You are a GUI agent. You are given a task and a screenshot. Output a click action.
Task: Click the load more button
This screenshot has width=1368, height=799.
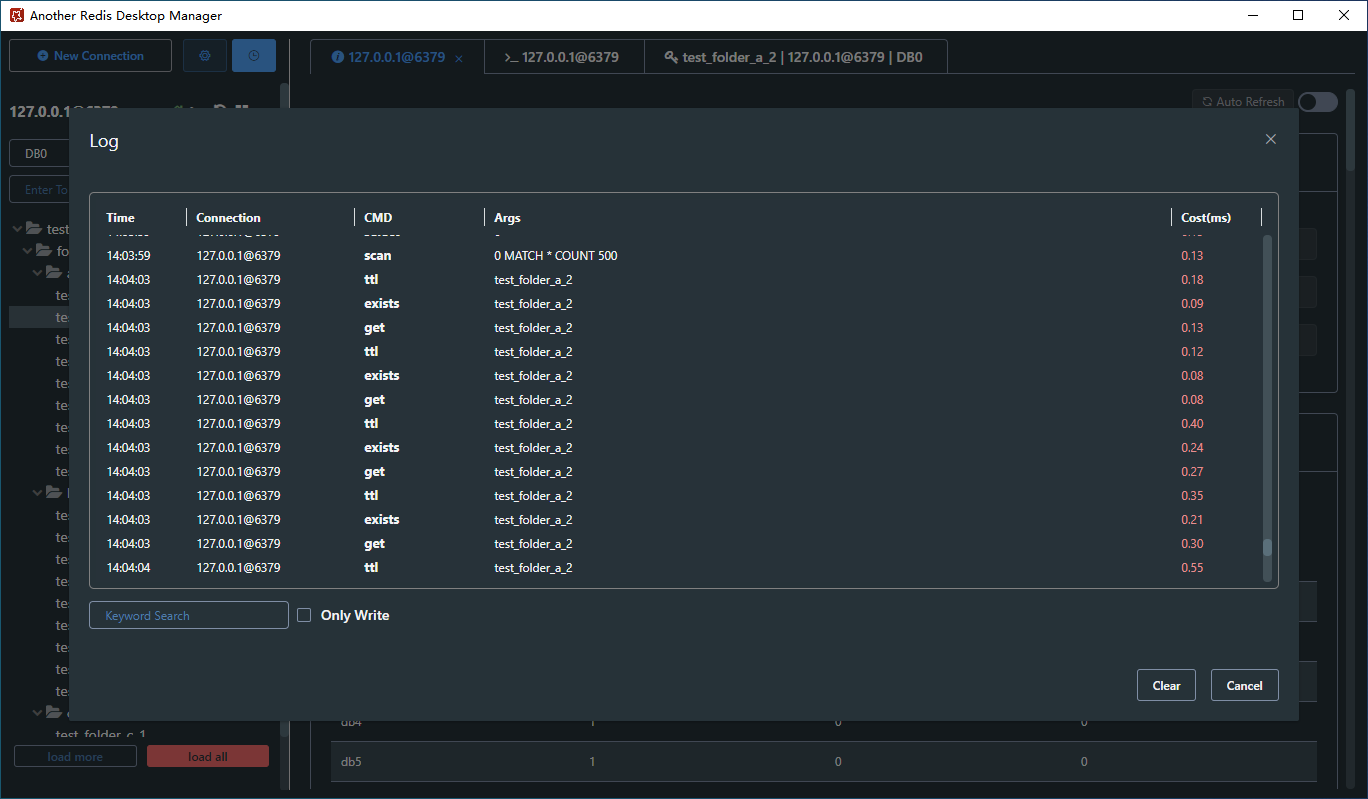[75, 757]
